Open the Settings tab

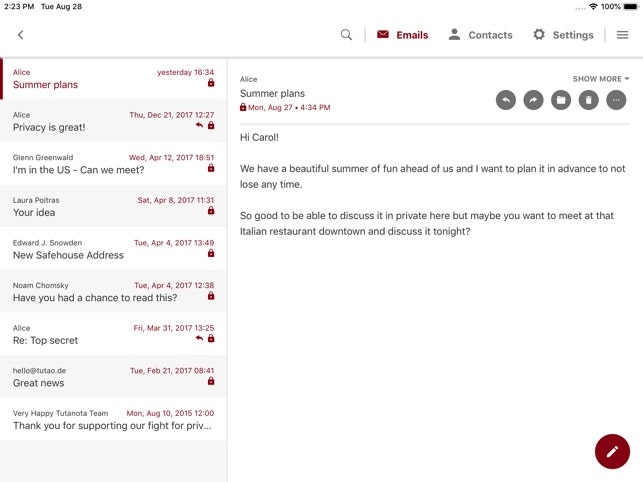(563, 35)
